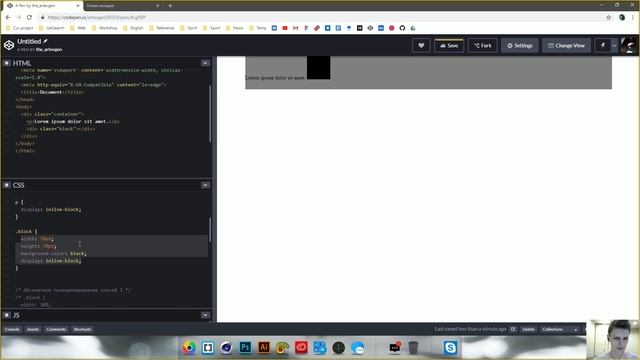
Task: Click the pencil icon to edit Untitled title
Action: tap(45, 41)
